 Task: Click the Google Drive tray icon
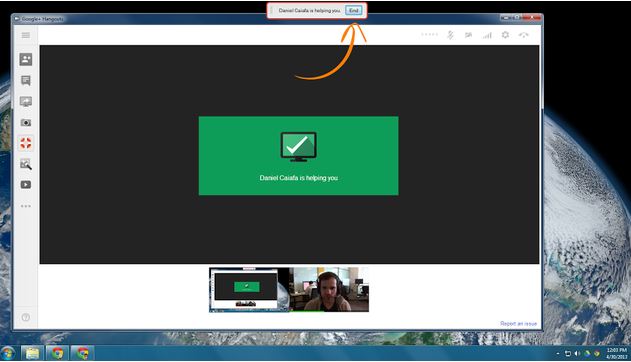click(587, 354)
